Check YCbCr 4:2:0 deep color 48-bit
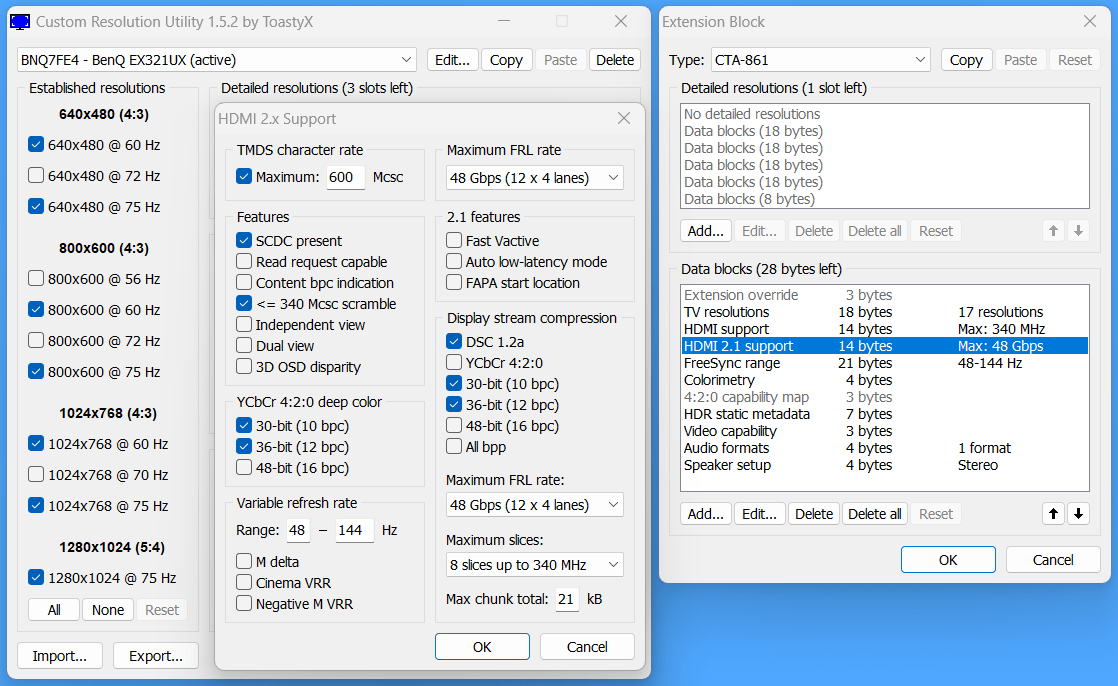 coord(244,467)
